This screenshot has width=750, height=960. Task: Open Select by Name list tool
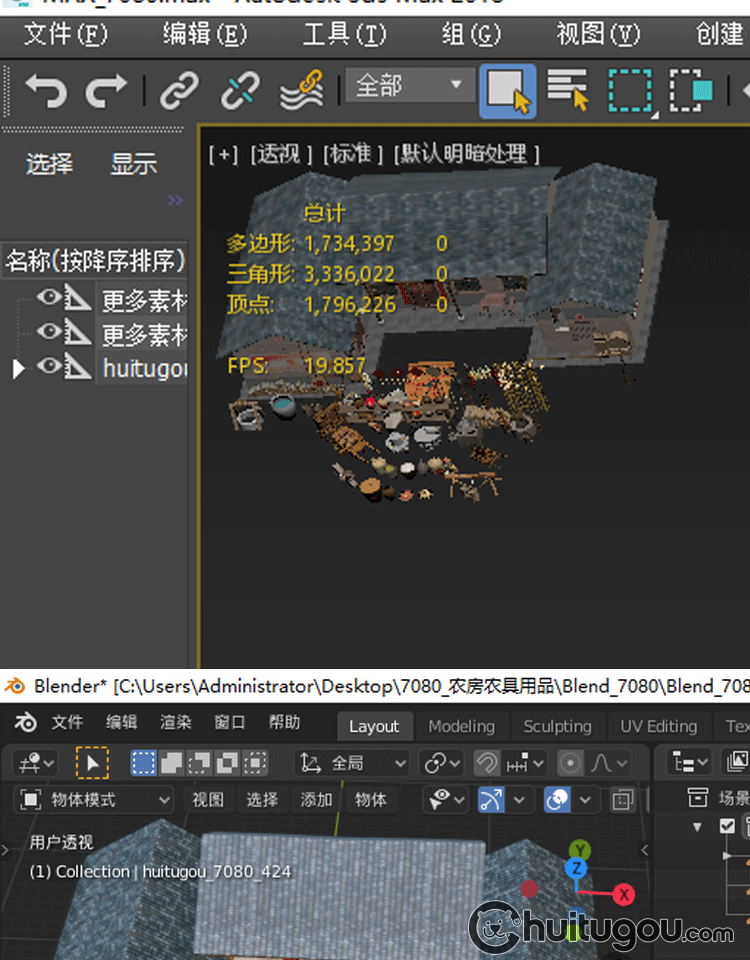click(568, 90)
